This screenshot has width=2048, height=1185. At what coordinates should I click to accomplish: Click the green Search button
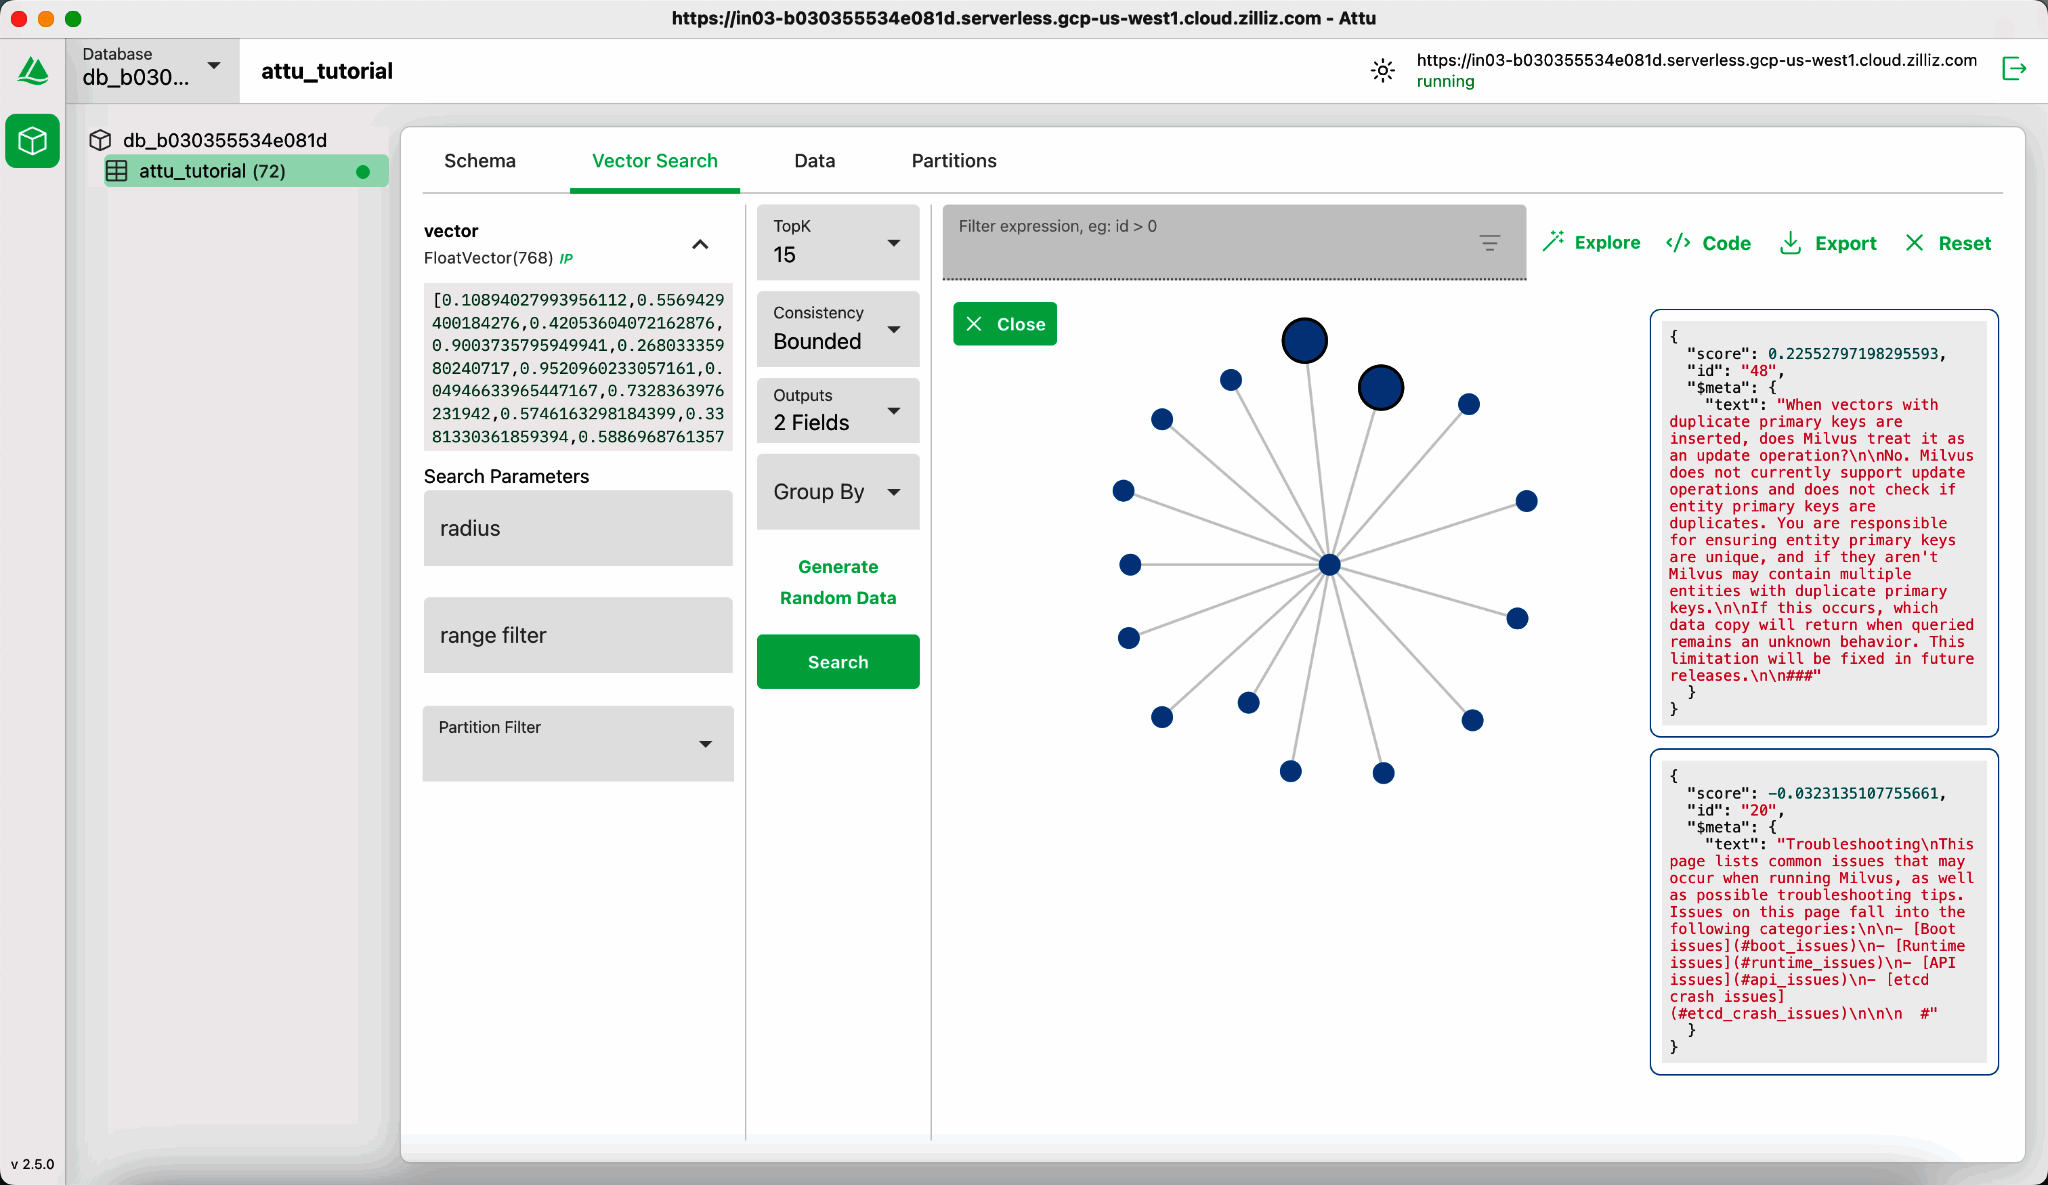pyautogui.click(x=837, y=662)
